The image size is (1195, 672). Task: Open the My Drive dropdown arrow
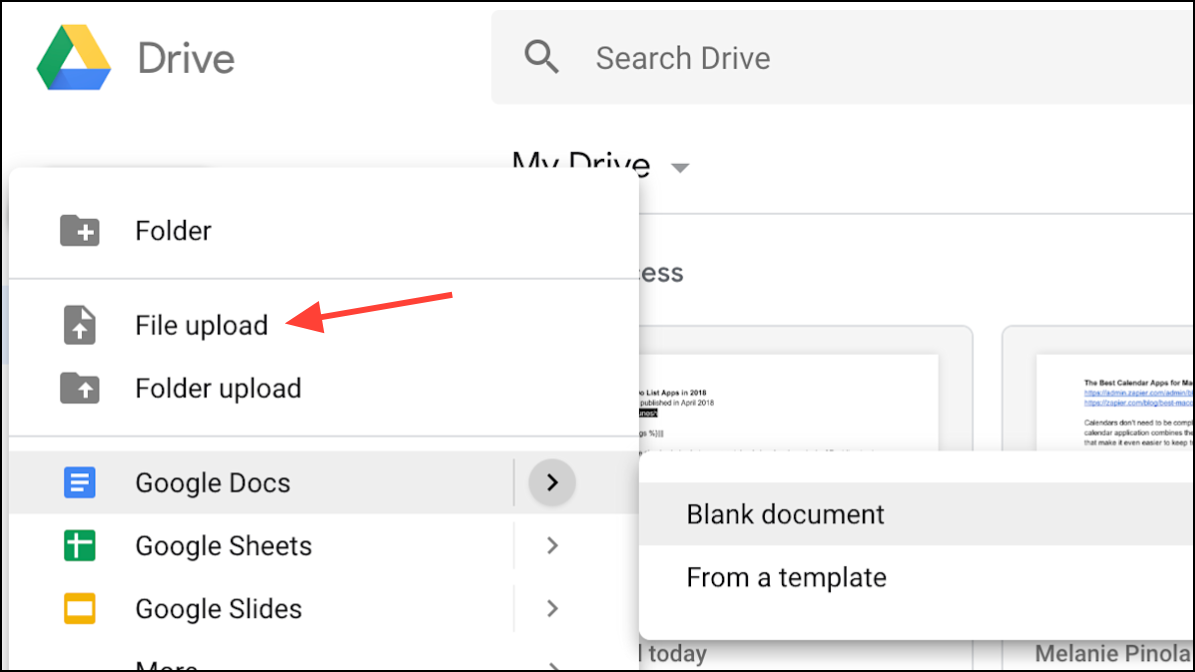coord(680,168)
